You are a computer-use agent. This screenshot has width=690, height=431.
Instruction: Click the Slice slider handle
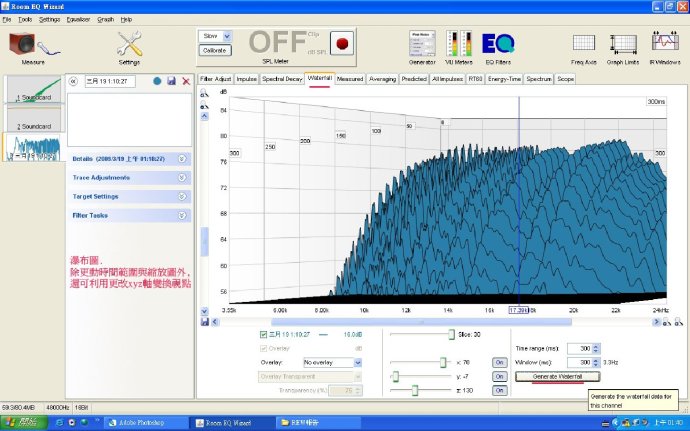pyautogui.click(x=452, y=335)
